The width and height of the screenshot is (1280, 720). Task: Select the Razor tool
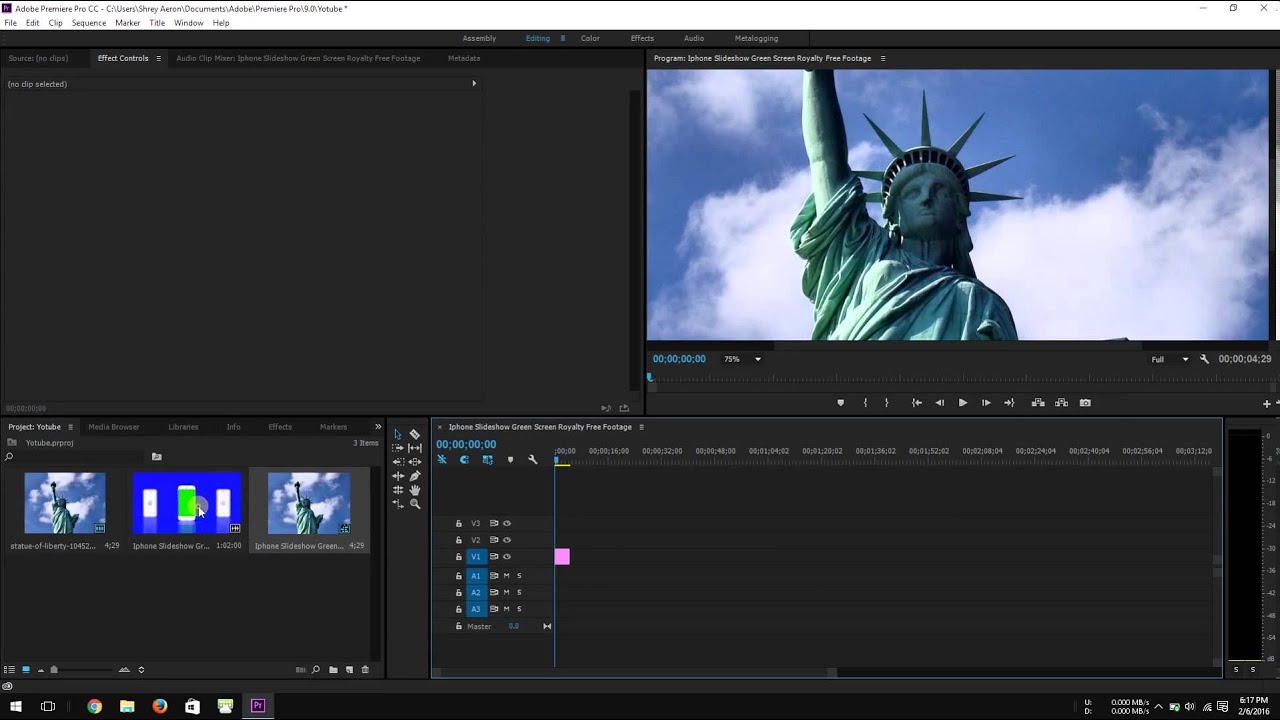point(415,434)
